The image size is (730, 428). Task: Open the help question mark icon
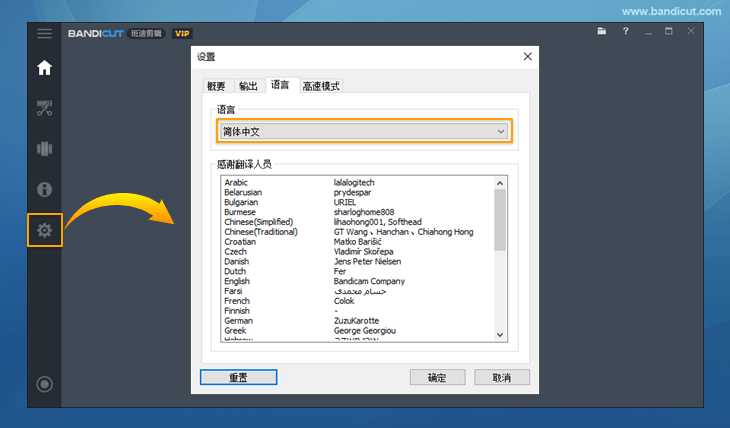click(626, 31)
